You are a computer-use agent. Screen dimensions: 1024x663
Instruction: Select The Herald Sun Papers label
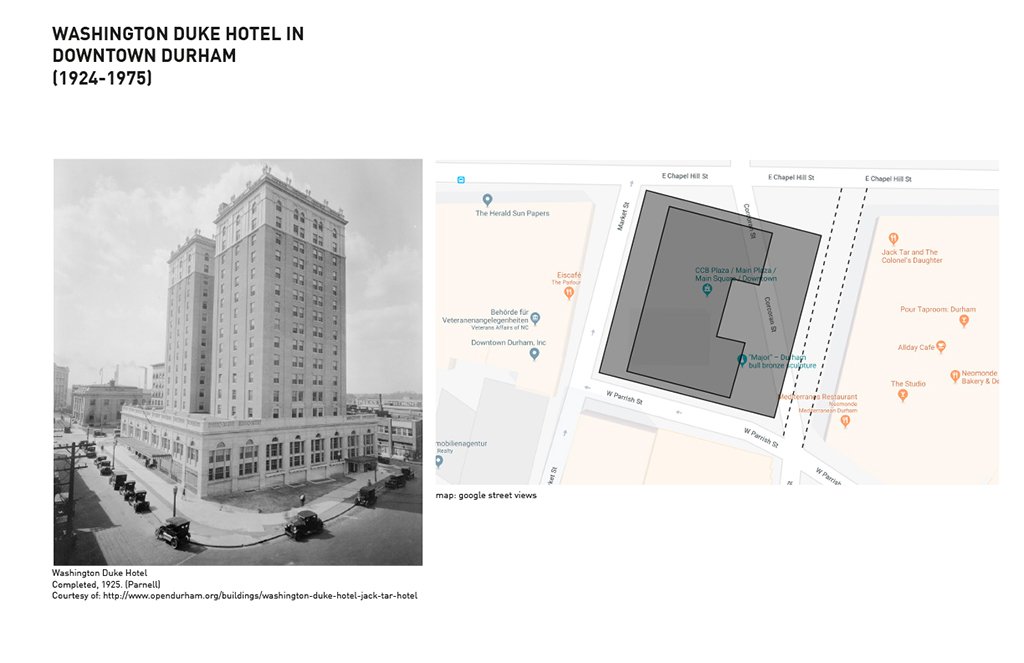point(512,213)
